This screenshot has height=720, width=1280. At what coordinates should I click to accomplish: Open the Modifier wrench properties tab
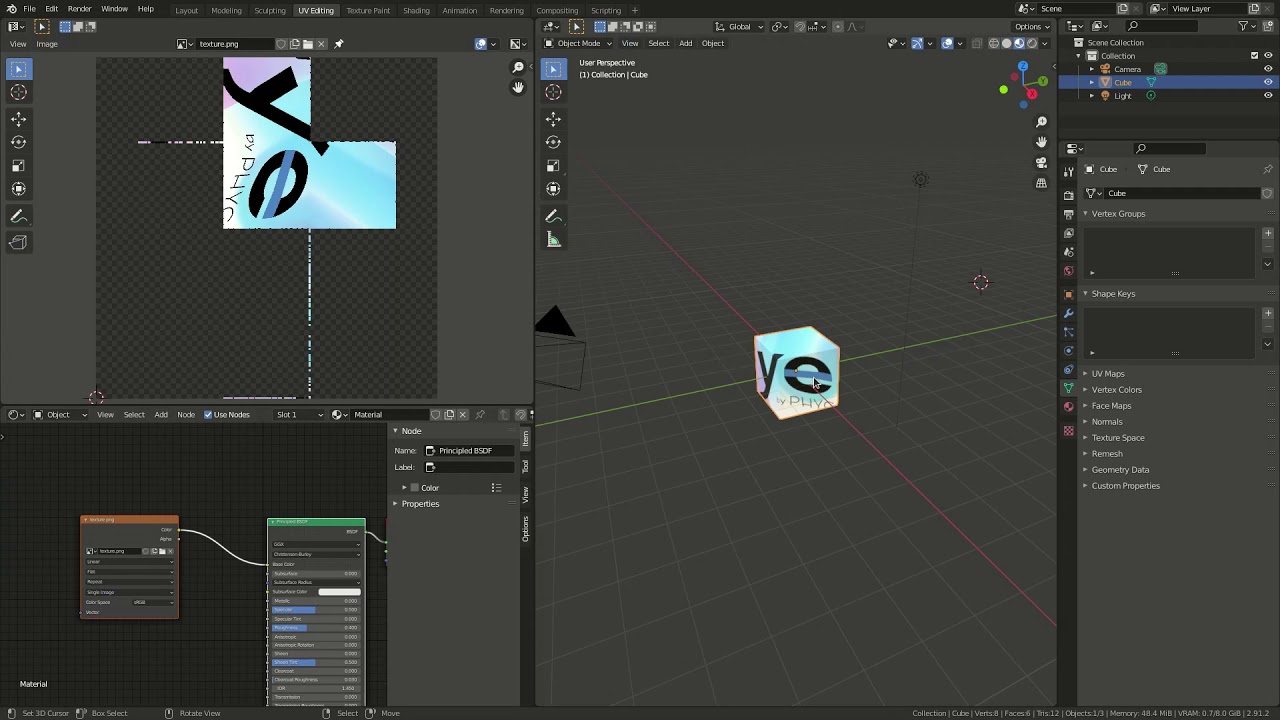[x=1068, y=313]
